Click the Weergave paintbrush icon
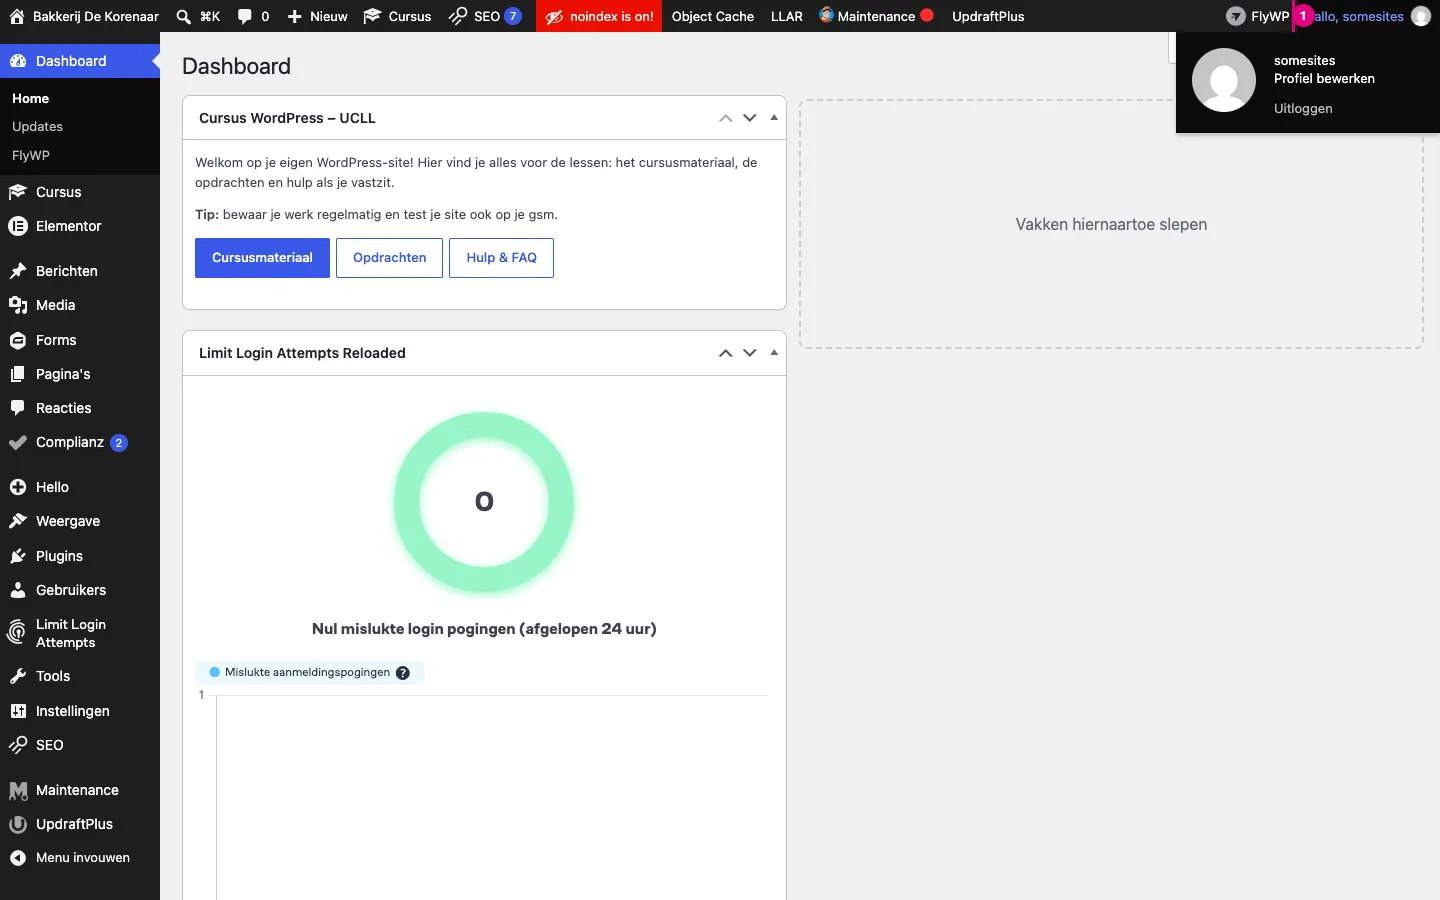 coord(18,521)
